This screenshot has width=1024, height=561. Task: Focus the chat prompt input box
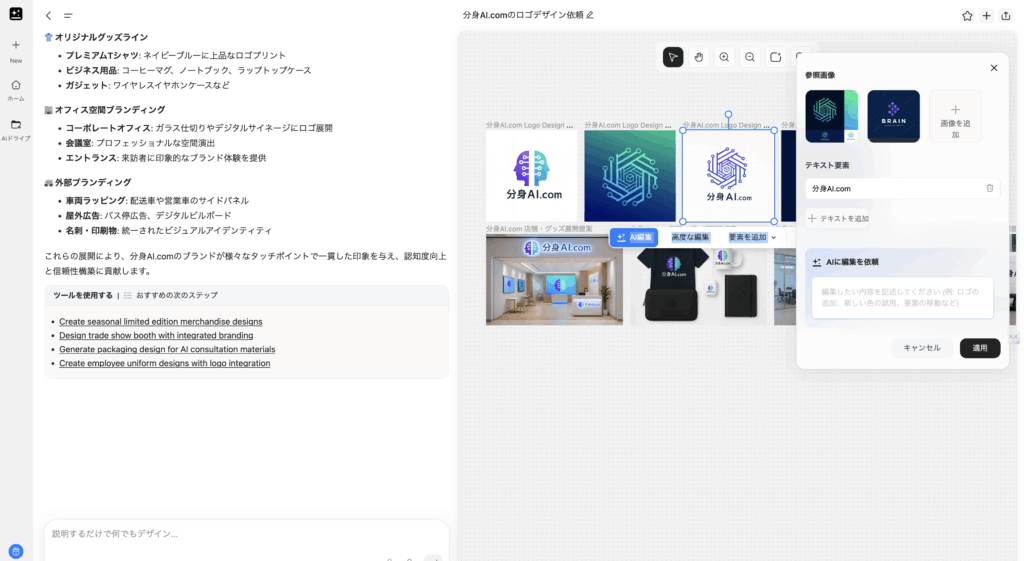pyautogui.click(x=246, y=534)
